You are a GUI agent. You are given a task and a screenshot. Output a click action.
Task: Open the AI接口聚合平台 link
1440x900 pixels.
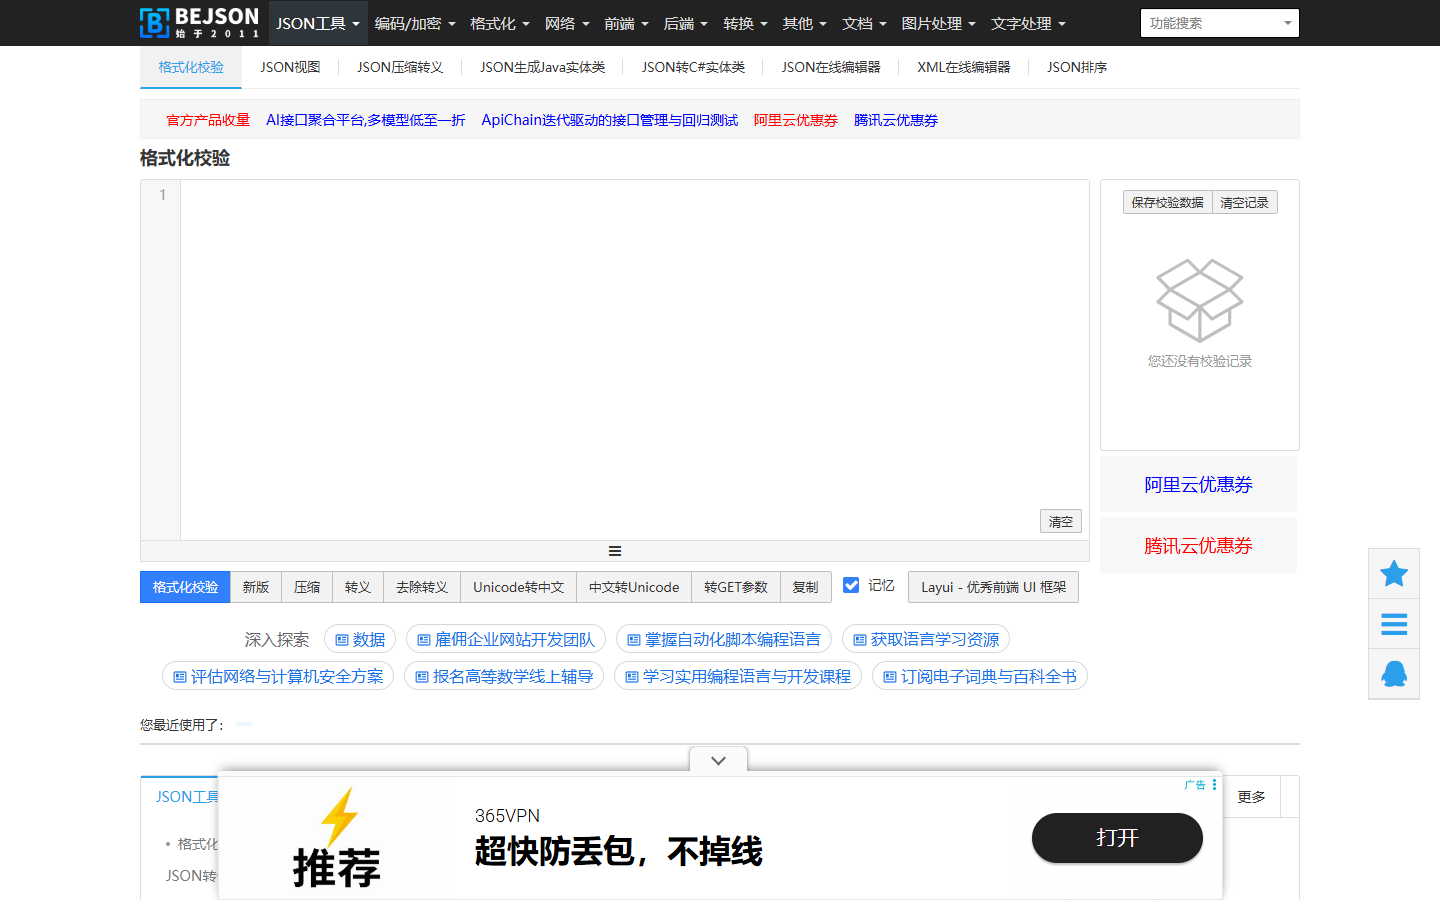pyautogui.click(x=366, y=120)
